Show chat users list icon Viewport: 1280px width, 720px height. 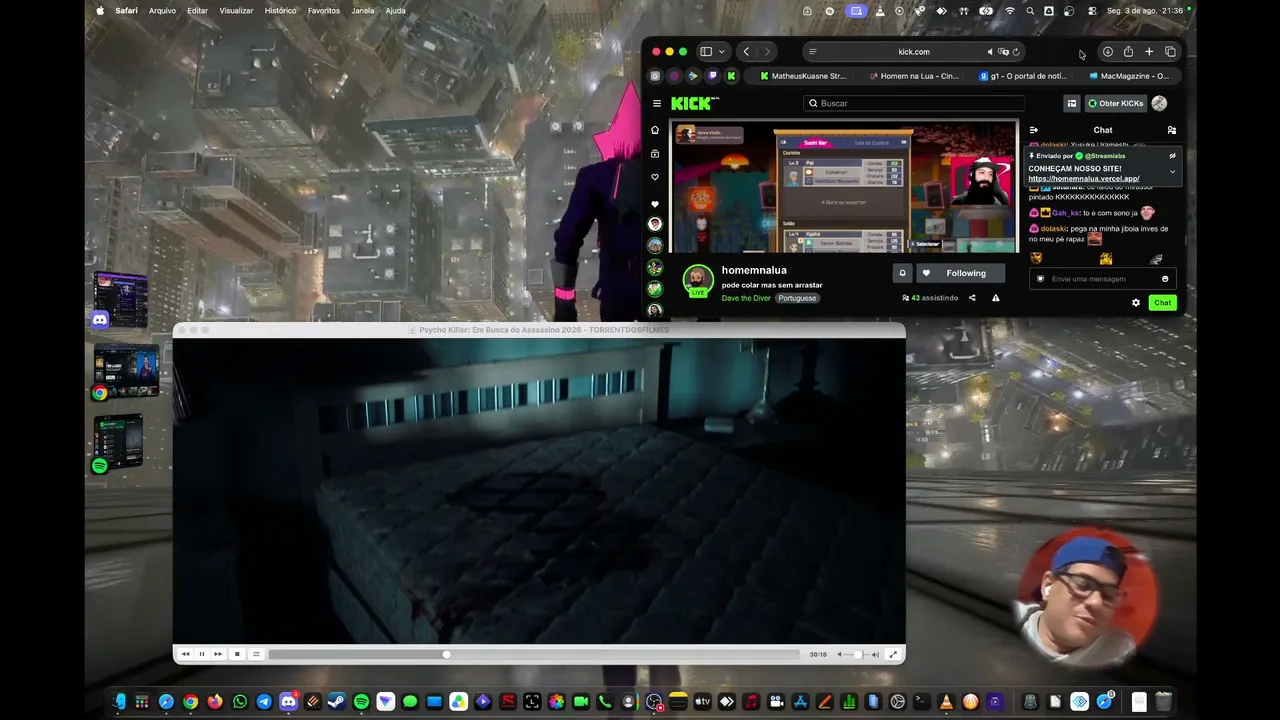click(1172, 130)
